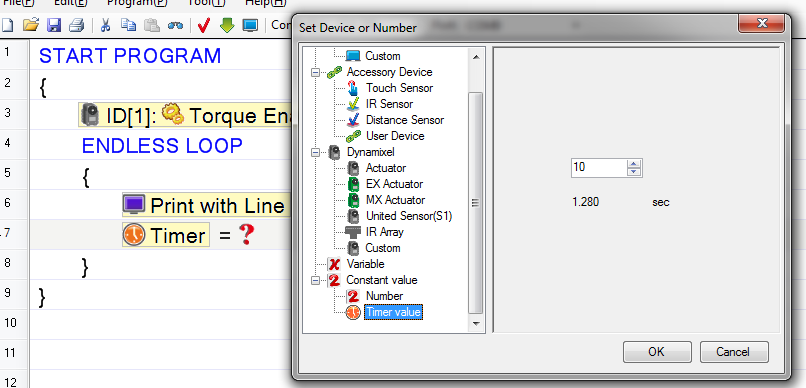Screen dimensions: 806x388
Task: Click the Timer clock icon in code line 7
Action: [134, 235]
